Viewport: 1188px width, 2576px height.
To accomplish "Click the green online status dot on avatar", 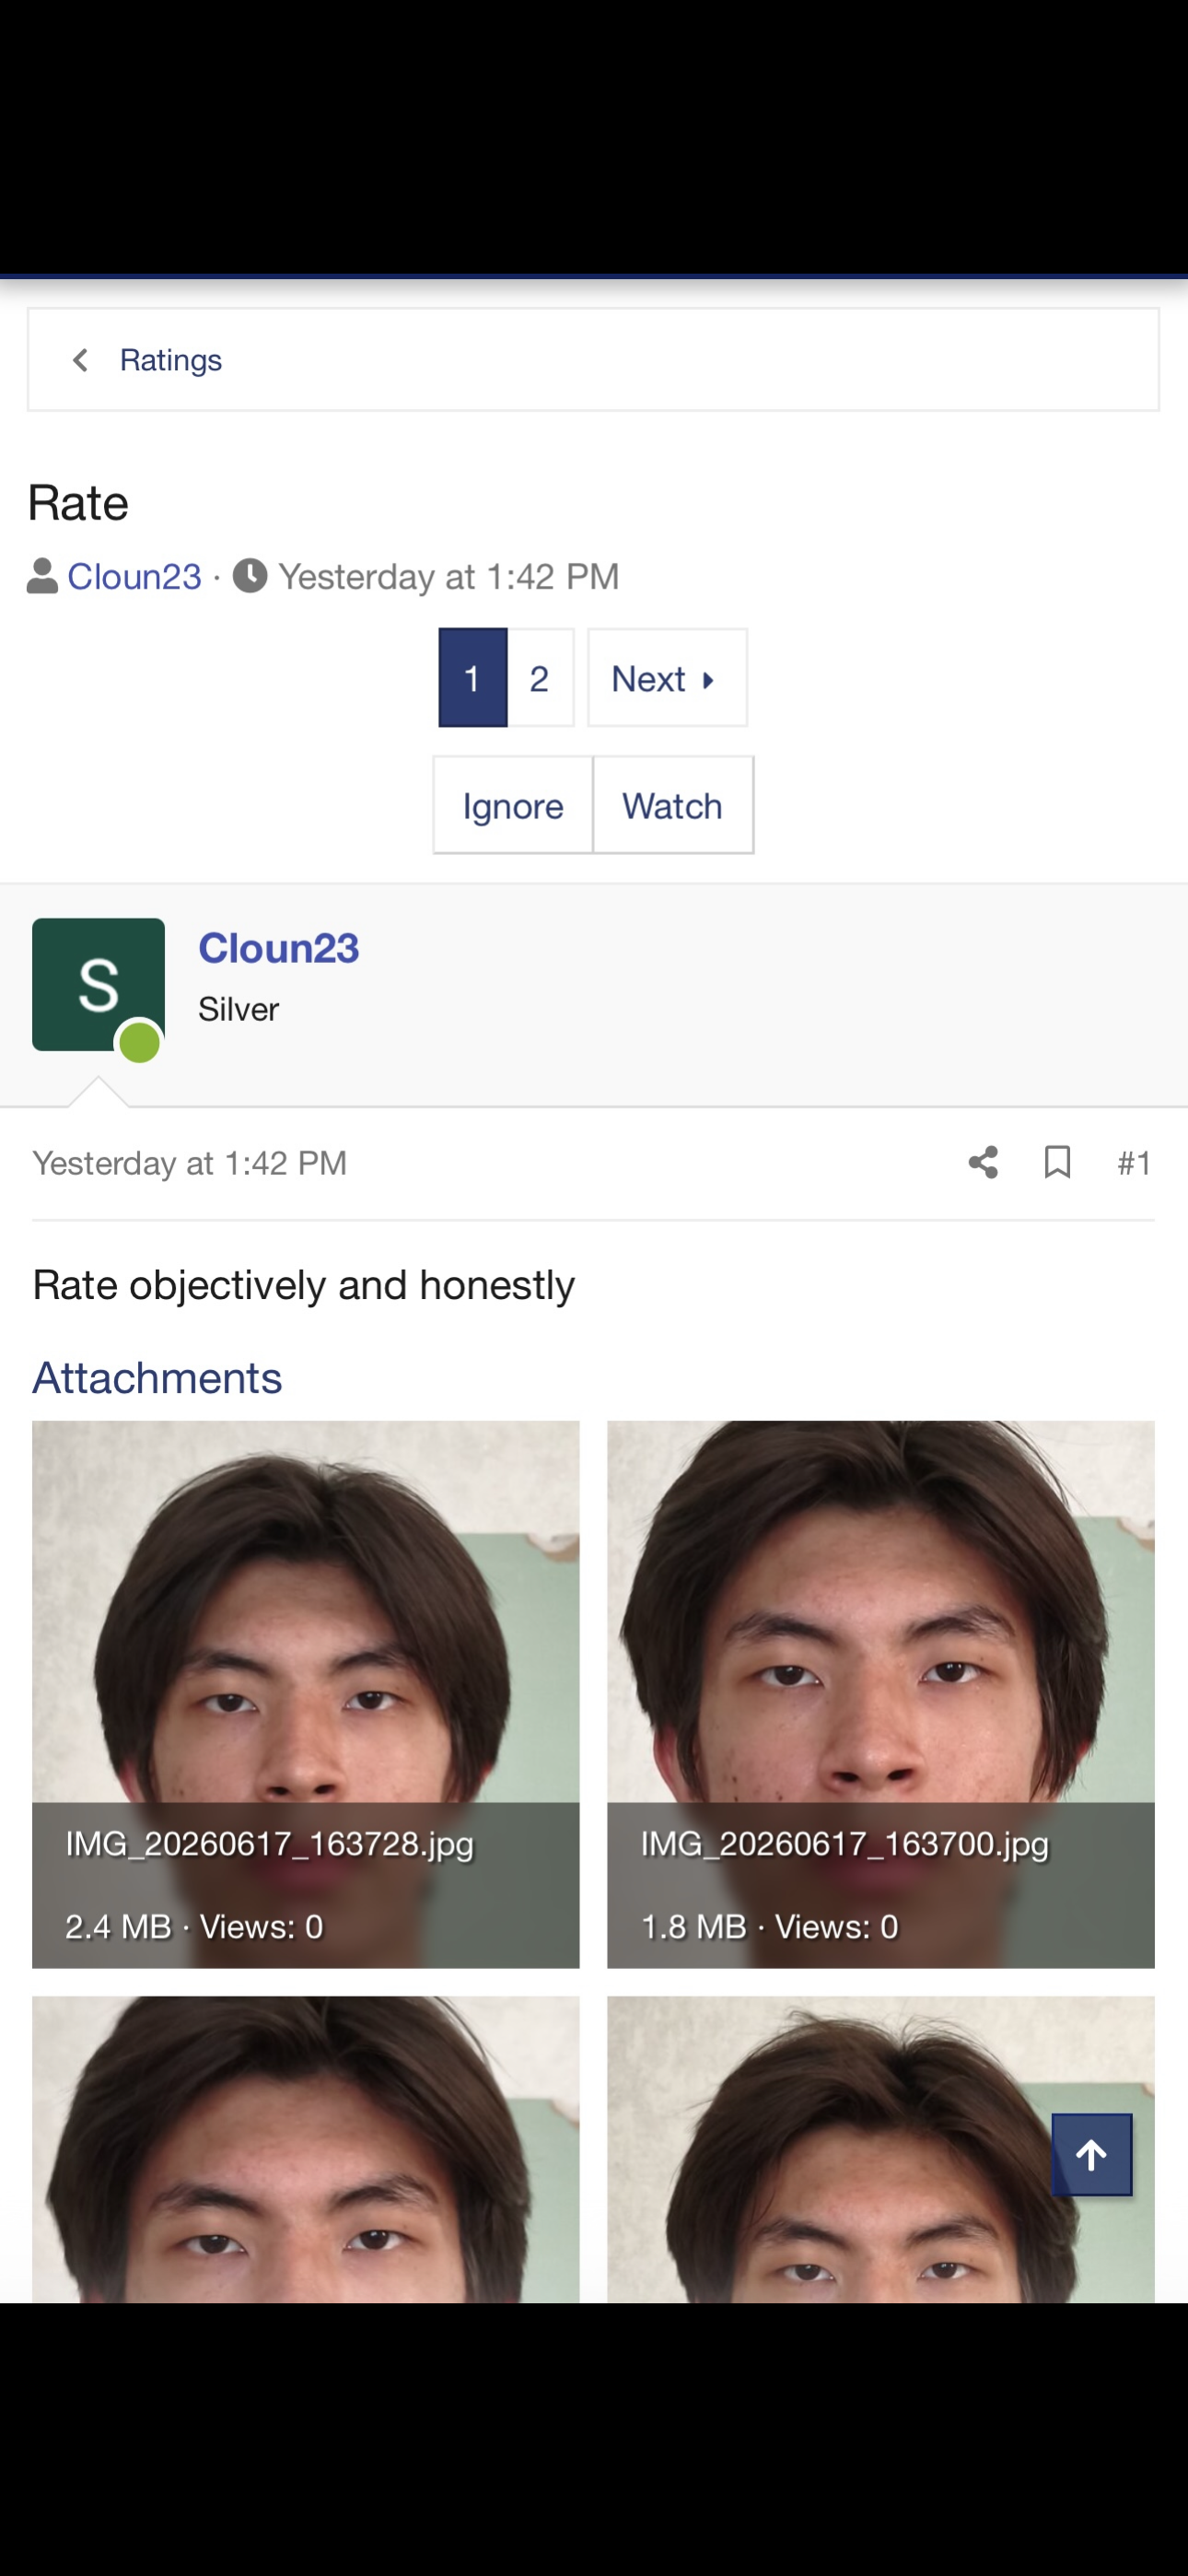I will click(140, 1043).
